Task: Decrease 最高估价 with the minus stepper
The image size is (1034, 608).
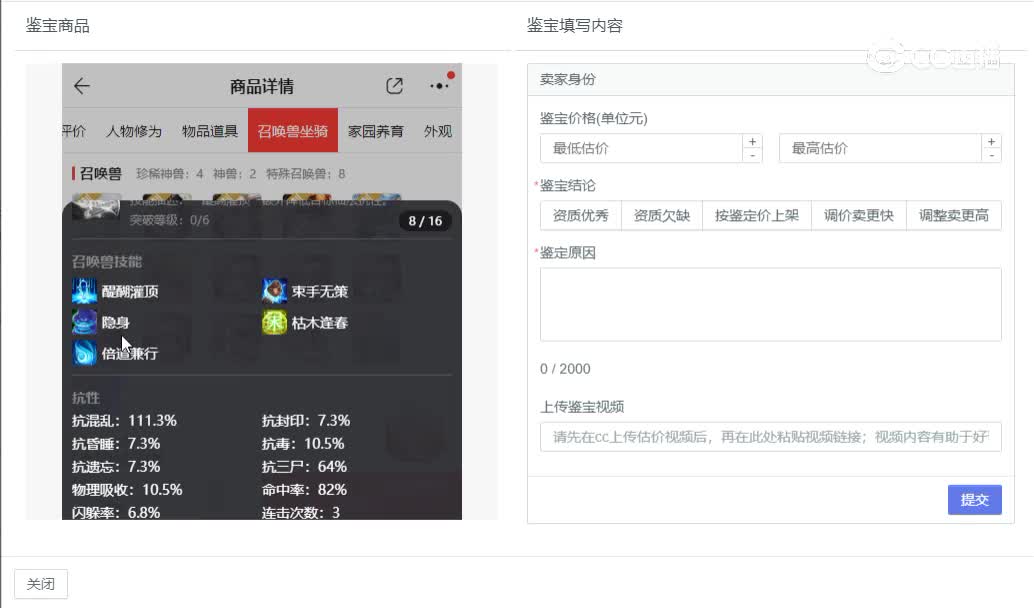Action: 991,156
